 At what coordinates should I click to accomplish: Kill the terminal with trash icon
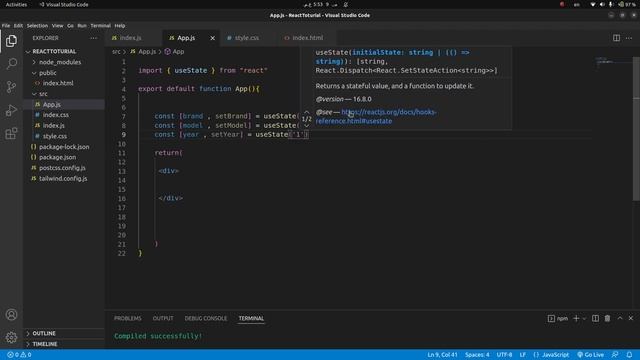point(607,318)
